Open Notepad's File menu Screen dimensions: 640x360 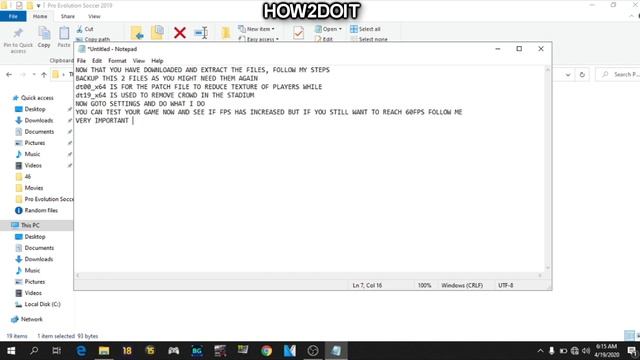(81, 60)
